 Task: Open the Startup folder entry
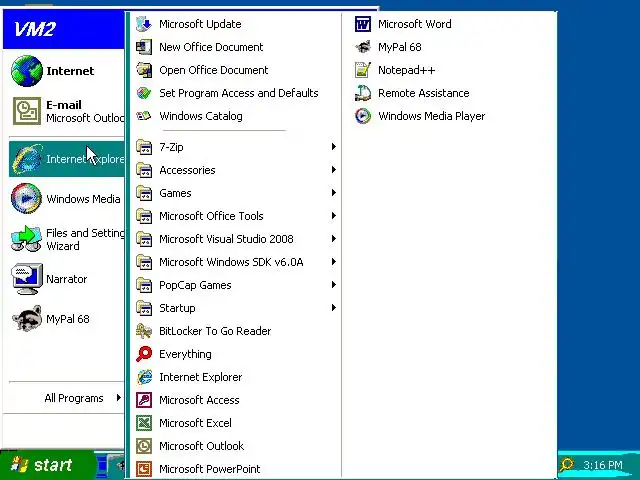[x=236, y=308]
